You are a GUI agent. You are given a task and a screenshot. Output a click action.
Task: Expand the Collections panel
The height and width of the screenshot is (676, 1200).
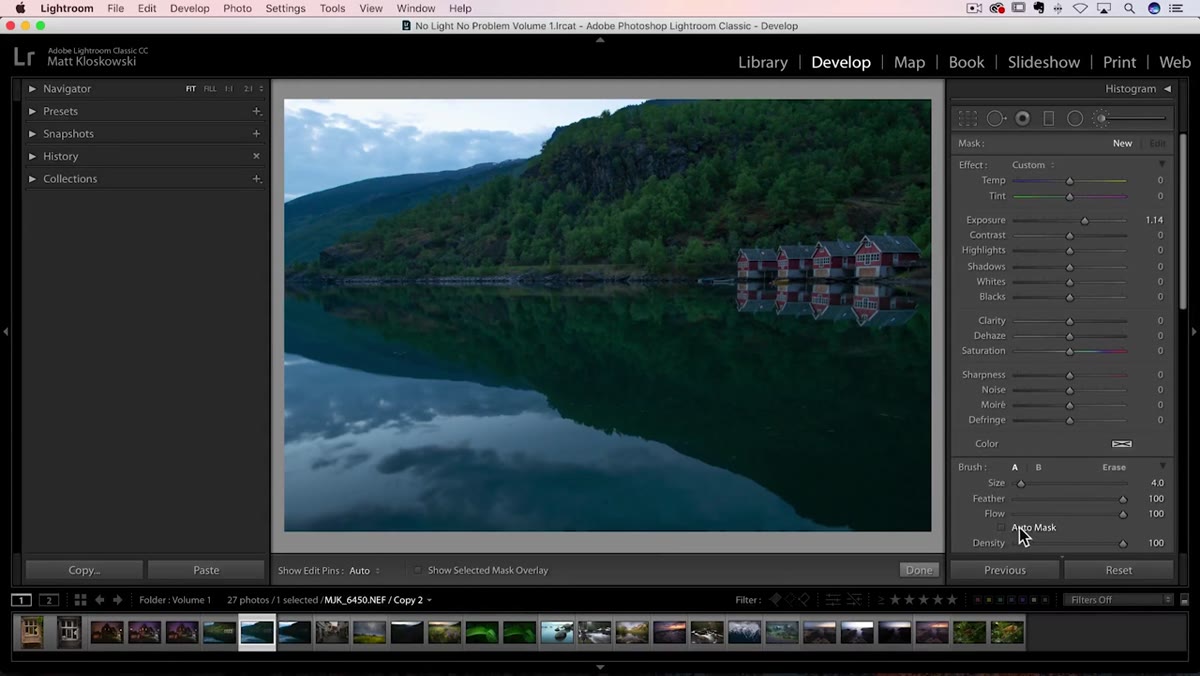33,179
